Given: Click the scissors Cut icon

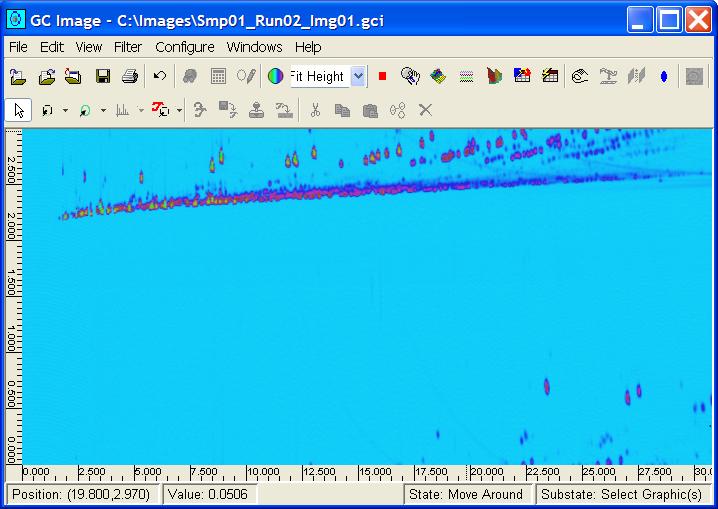Looking at the screenshot, I should click(315, 110).
